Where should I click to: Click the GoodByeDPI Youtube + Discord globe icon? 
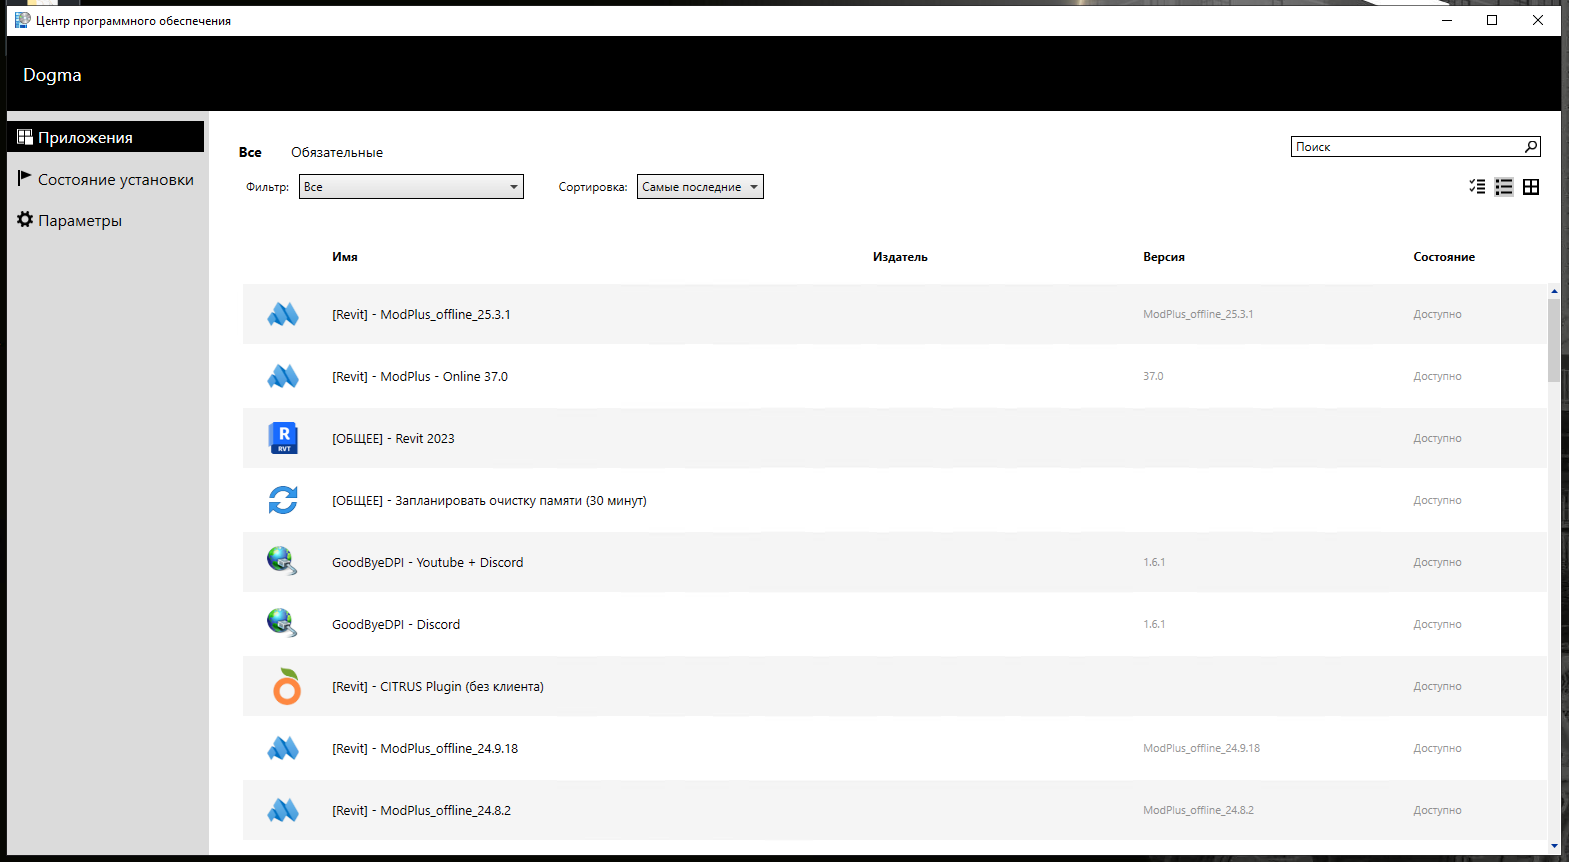[282, 561]
